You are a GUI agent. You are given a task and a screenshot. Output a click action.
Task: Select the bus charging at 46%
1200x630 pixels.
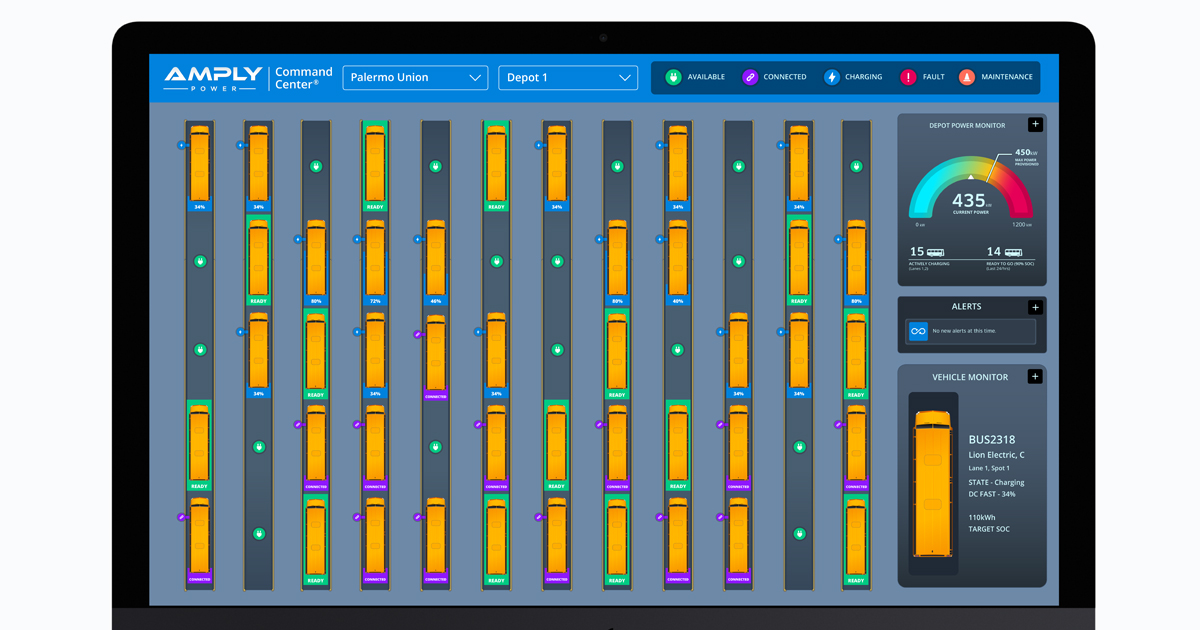click(435, 258)
